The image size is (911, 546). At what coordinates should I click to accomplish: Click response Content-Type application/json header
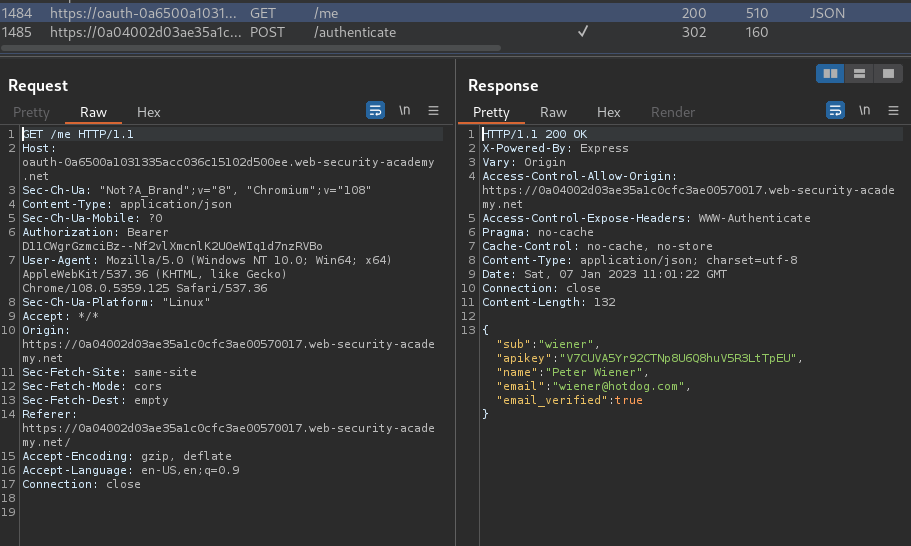[x=640, y=260]
